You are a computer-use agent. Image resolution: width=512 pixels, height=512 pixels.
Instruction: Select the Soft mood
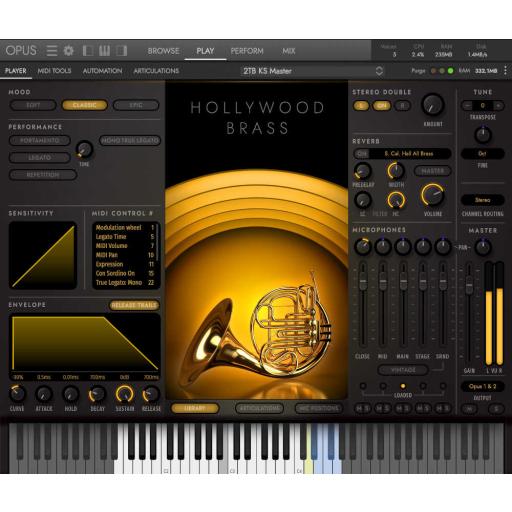[x=33, y=105]
